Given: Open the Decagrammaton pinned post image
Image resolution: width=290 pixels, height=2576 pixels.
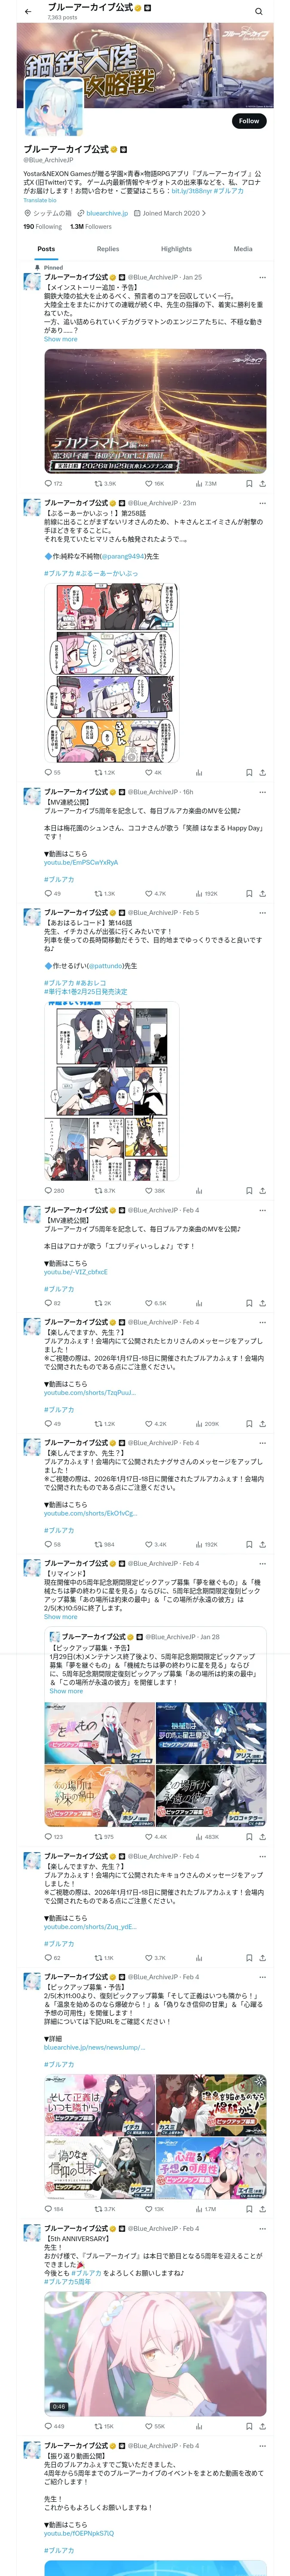Looking at the screenshot, I should click(x=155, y=411).
